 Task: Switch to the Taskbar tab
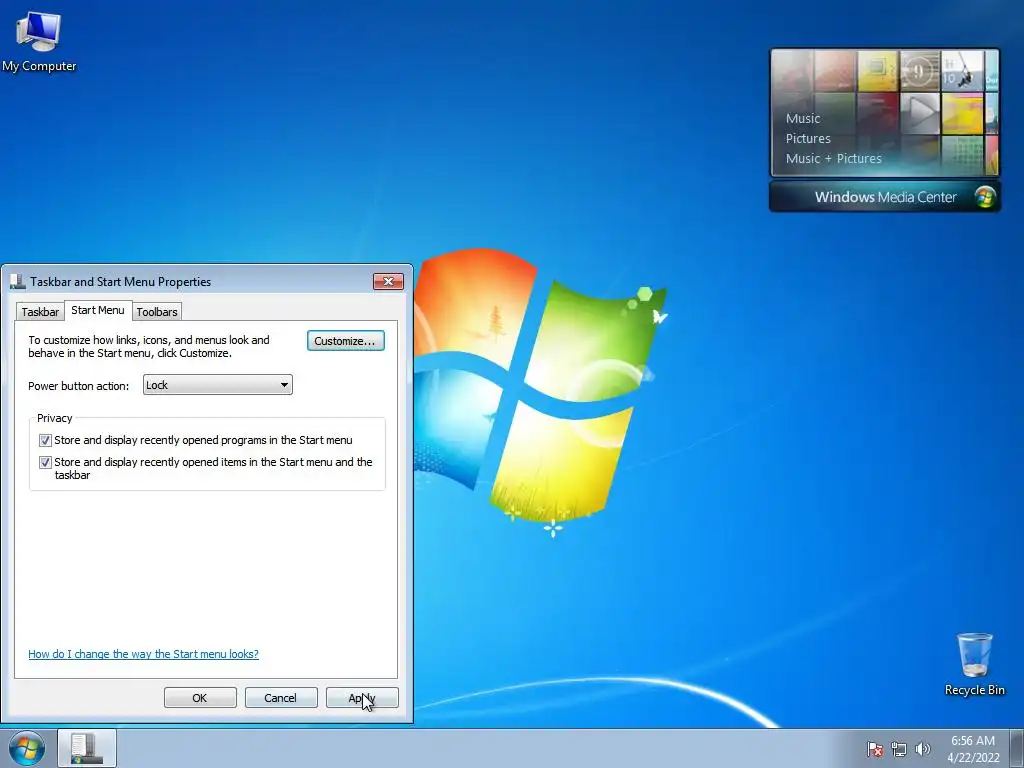(x=40, y=312)
